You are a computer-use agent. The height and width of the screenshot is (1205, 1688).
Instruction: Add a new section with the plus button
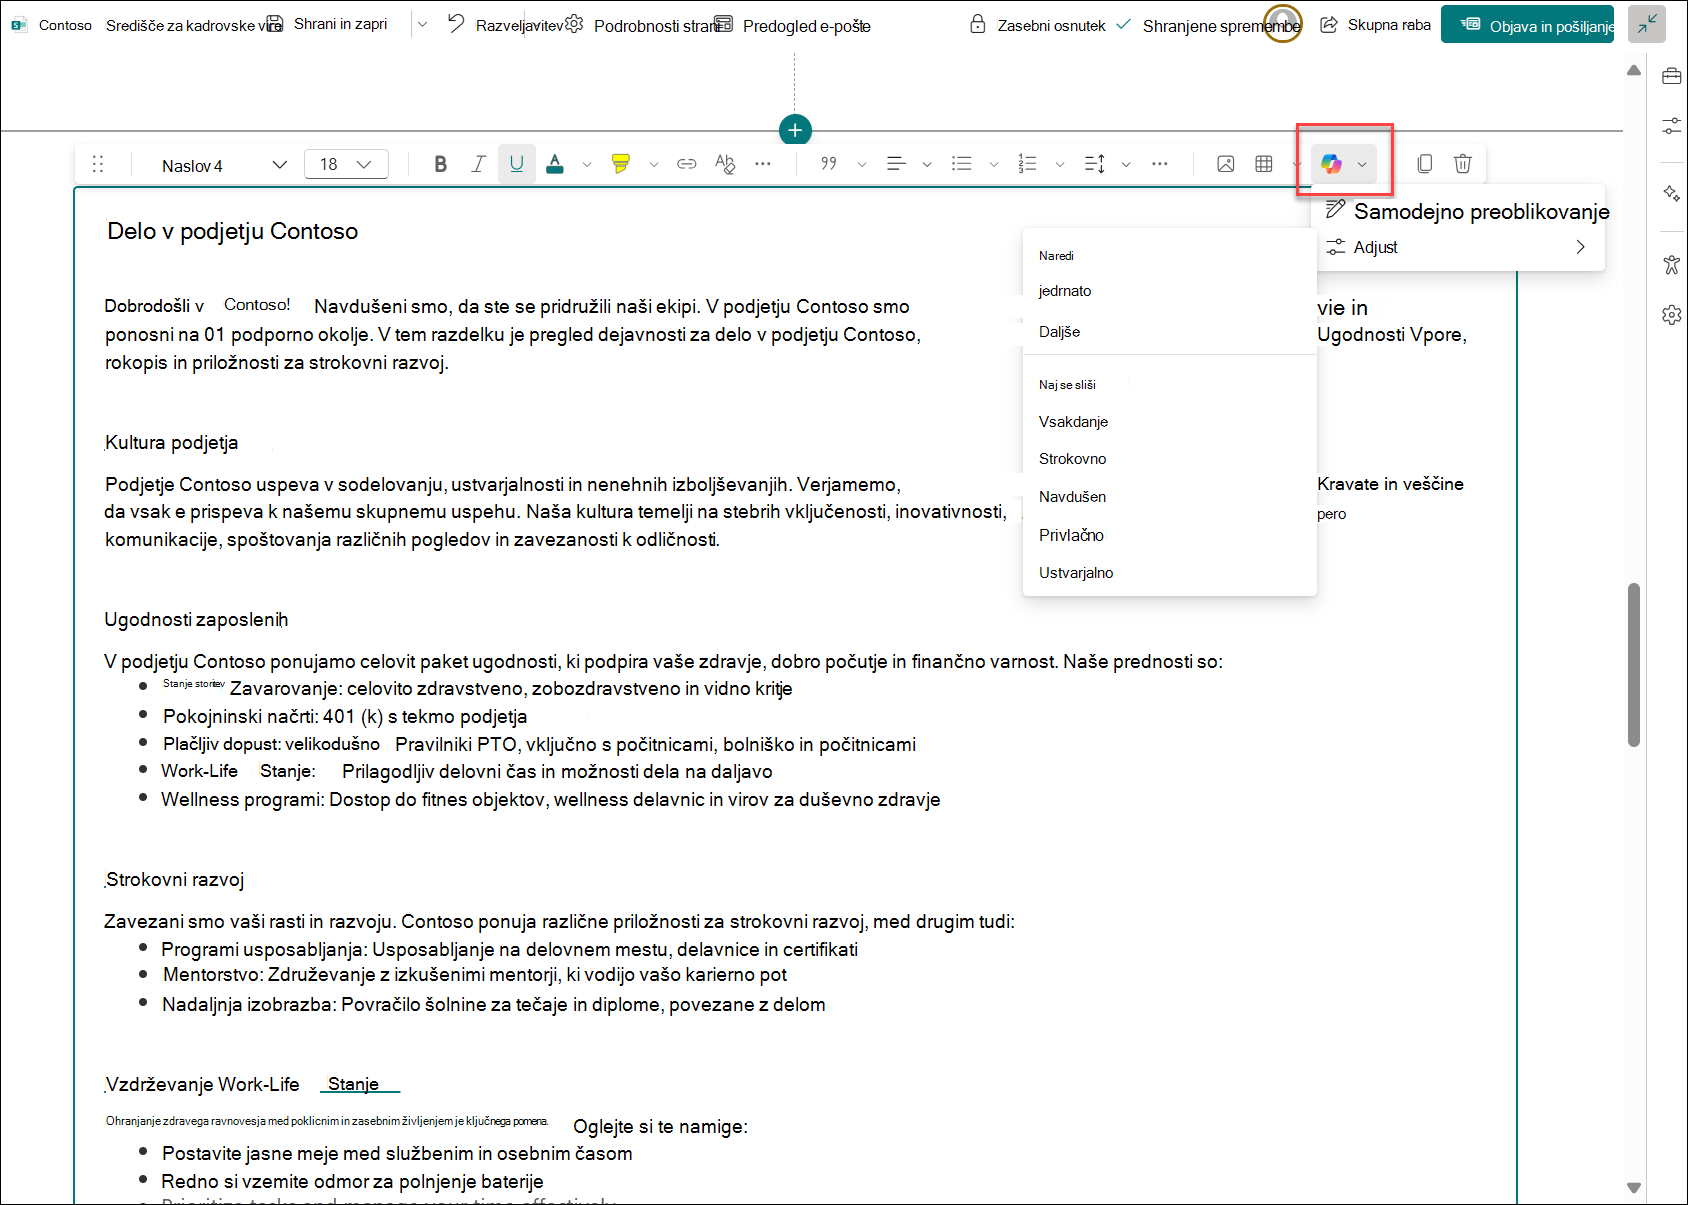795,130
